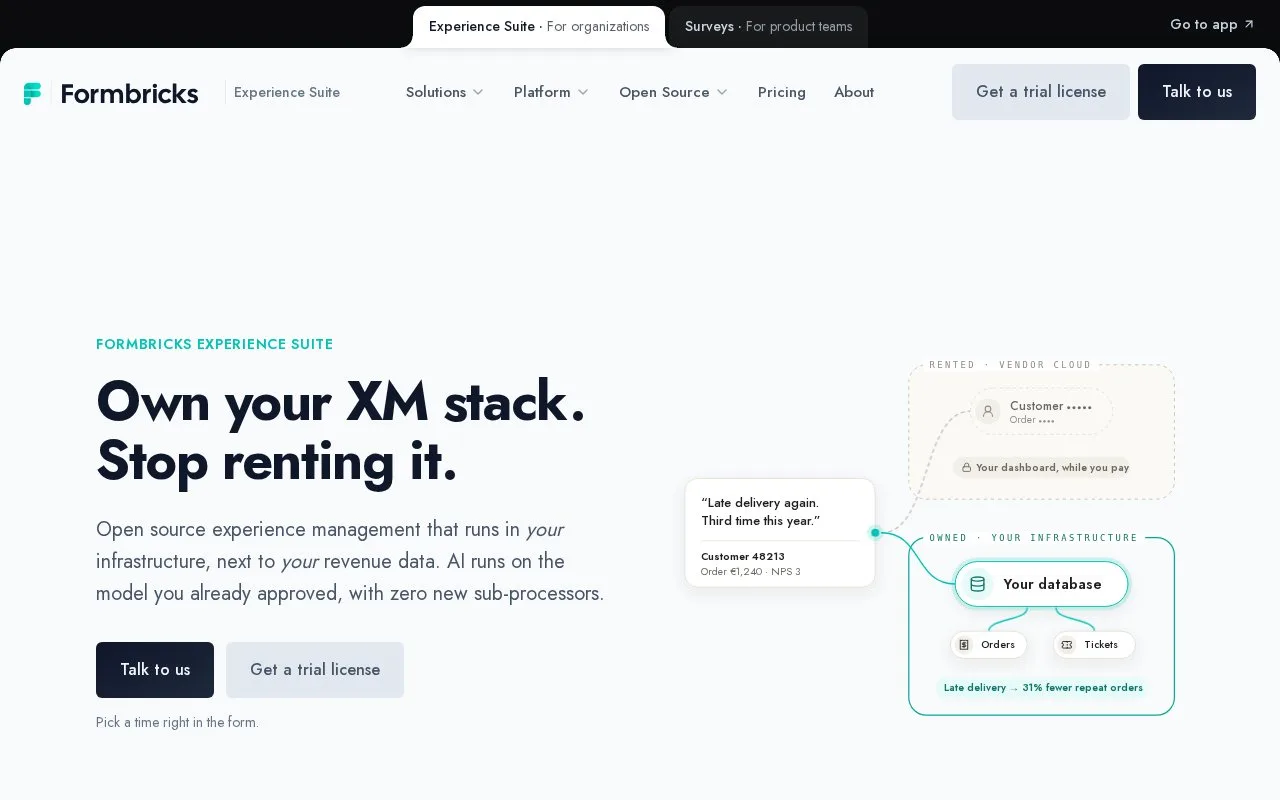Click Talk to us in header
Image resolution: width=1280 pixels, height=800 pixels.
coord(1197,92)
